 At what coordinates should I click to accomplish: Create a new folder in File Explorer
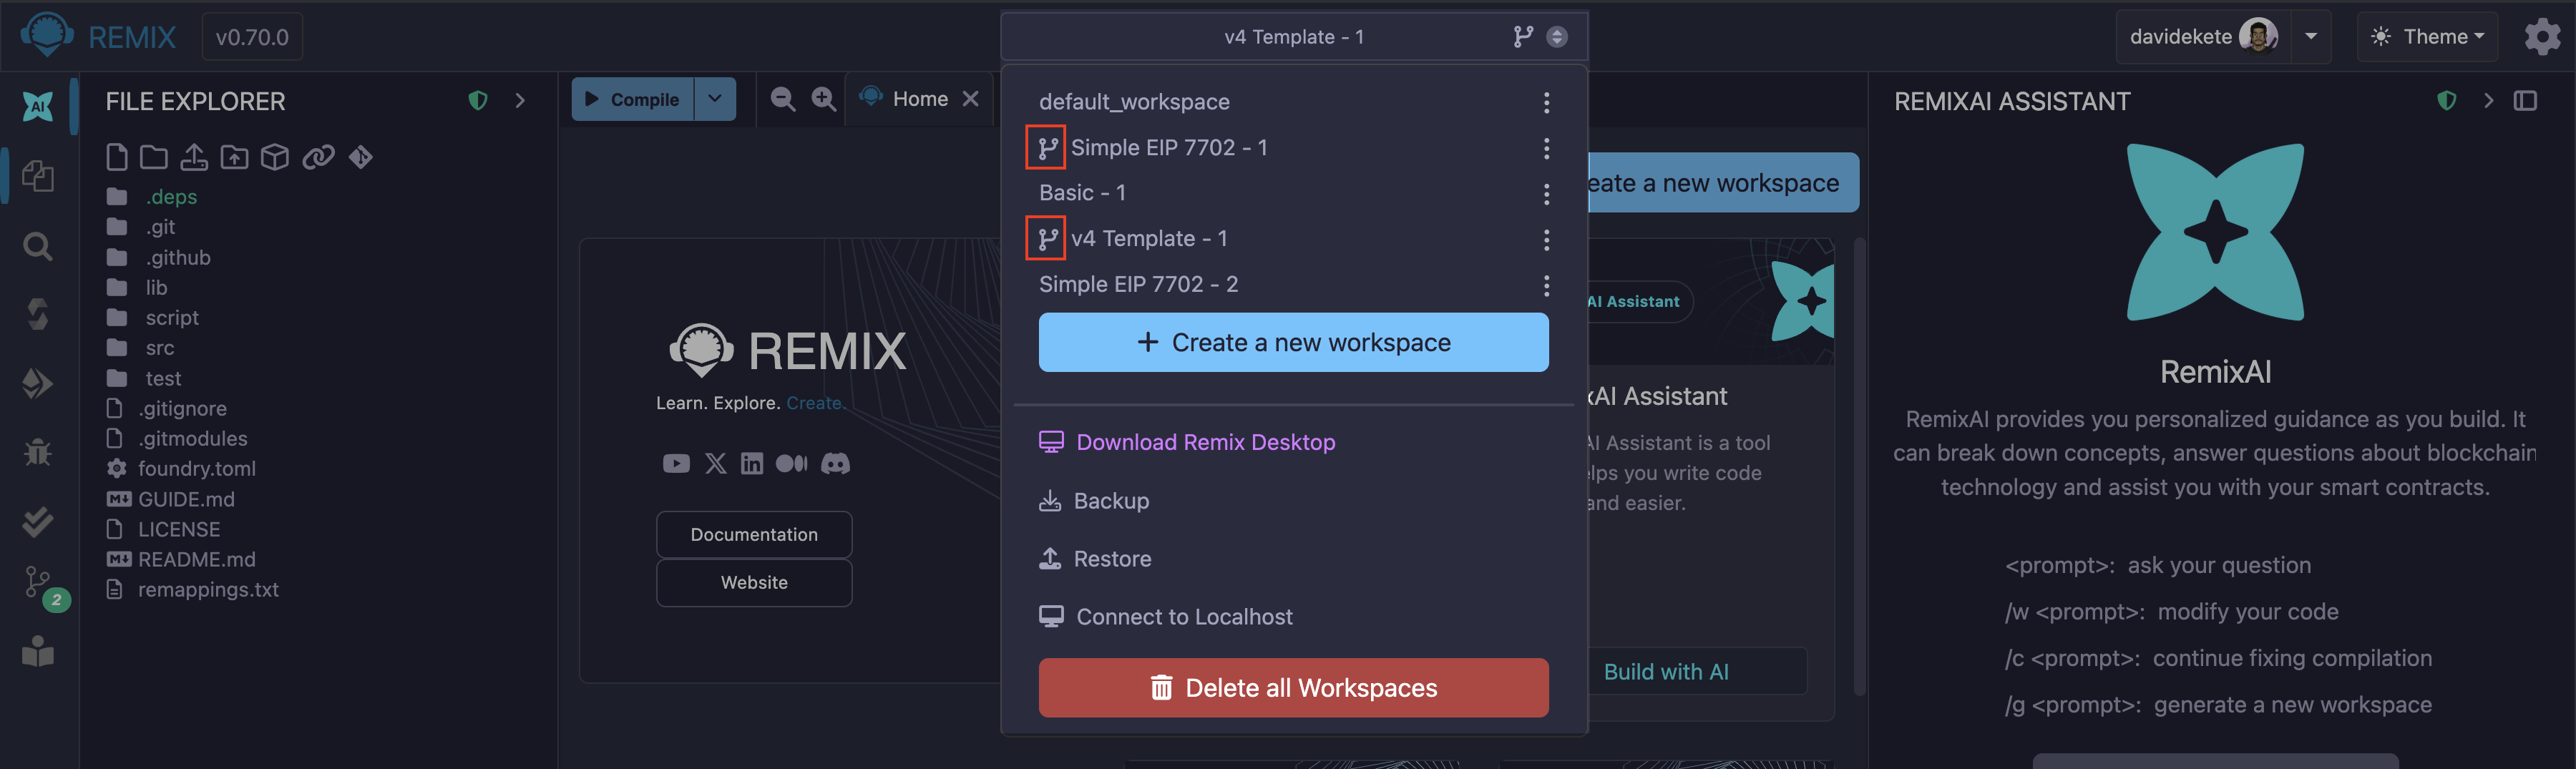[x=153, y=157]
